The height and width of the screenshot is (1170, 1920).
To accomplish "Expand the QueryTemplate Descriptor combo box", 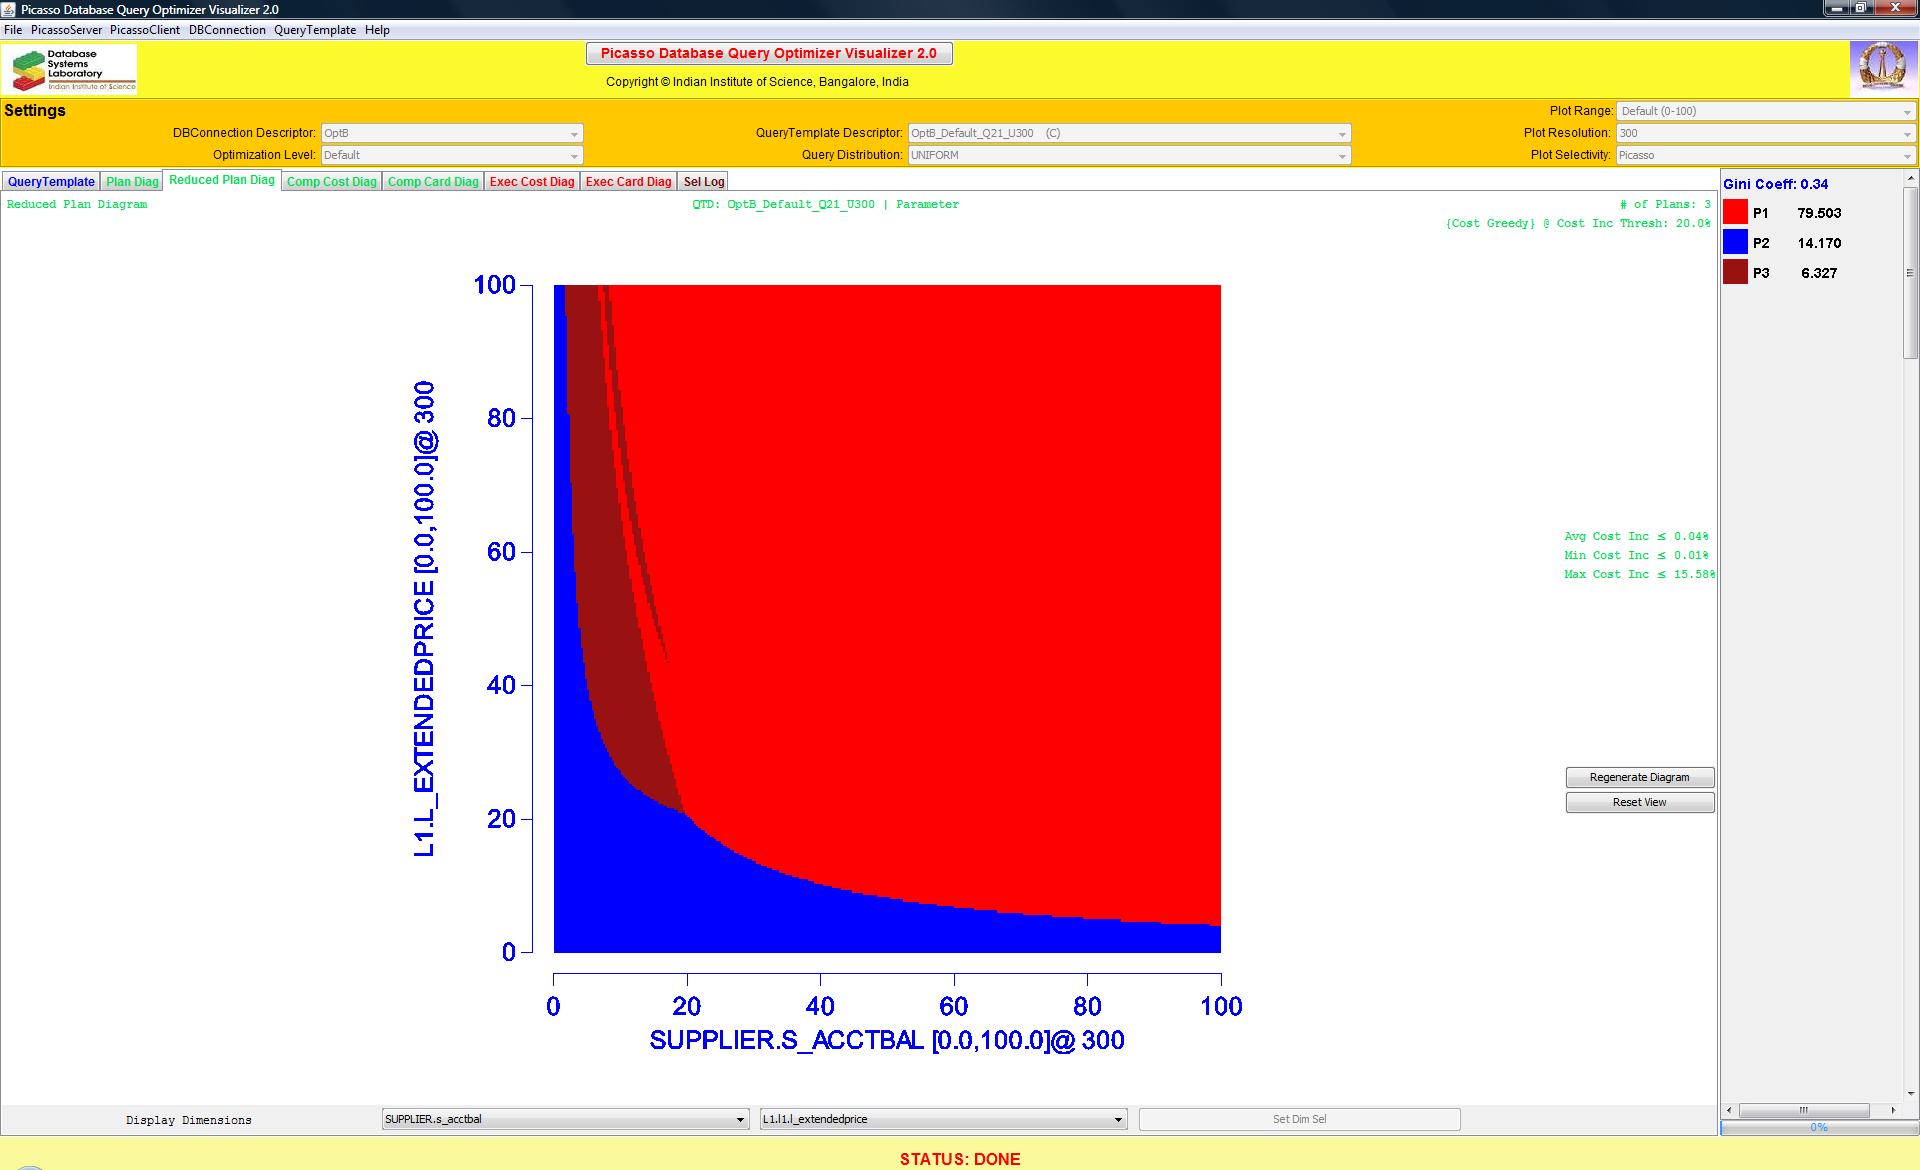I will (x=1128, y=133).
